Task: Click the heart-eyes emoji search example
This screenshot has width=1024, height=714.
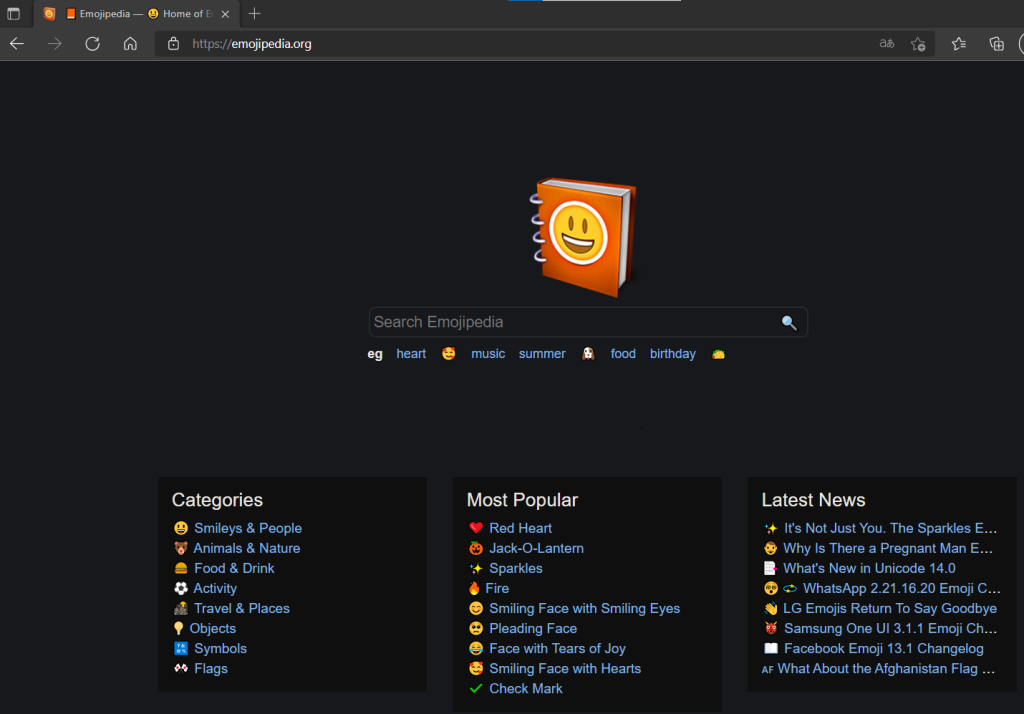Action: [x=449, y=353]
